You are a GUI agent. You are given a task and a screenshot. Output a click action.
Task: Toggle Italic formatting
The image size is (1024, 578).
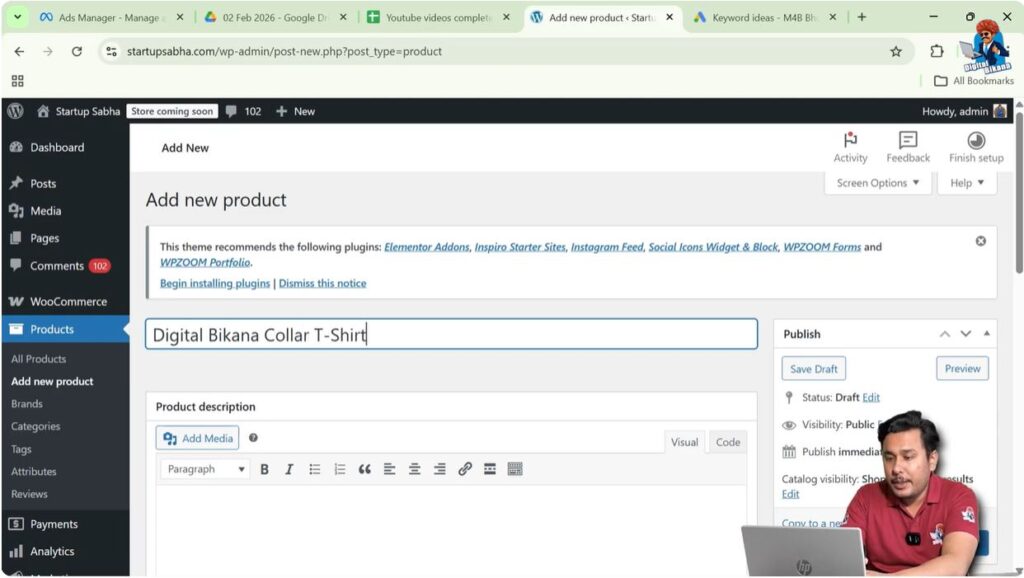[x=289, y=468]
